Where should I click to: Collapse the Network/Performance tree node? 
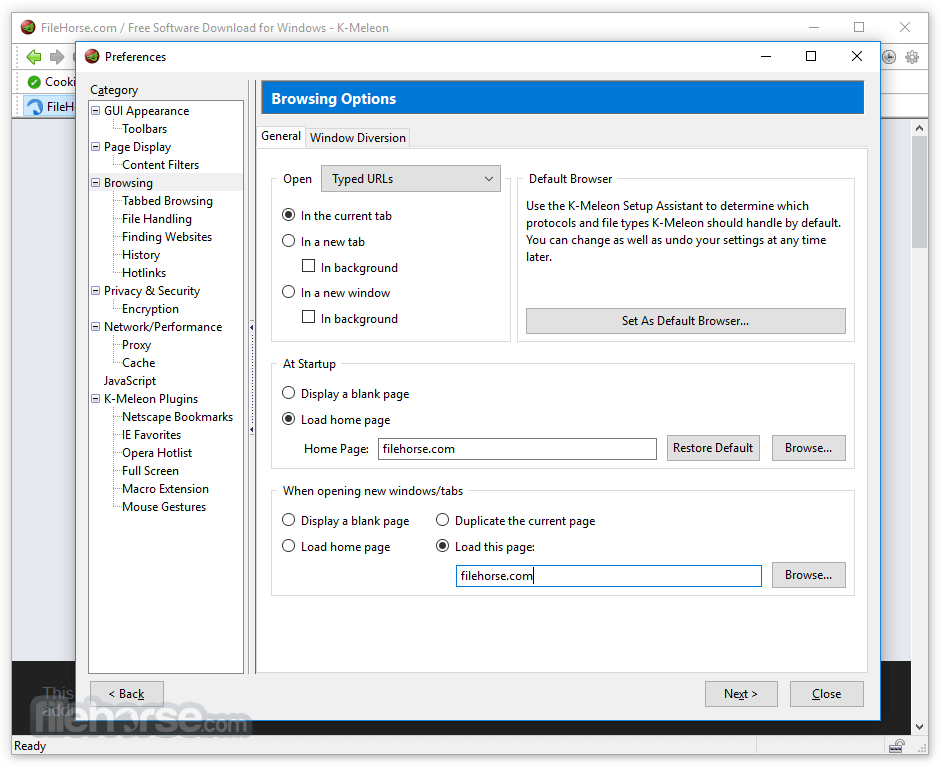(x=96, y=327)
